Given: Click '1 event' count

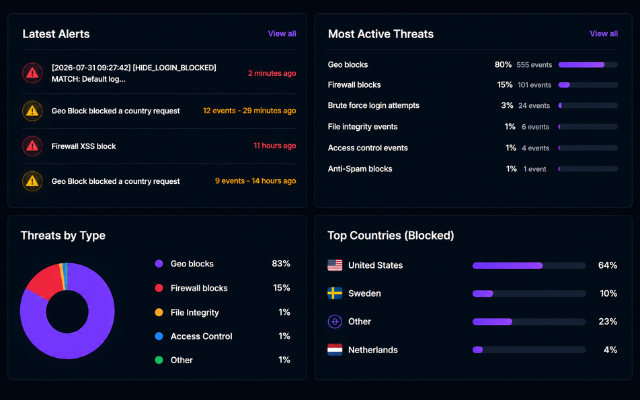Looking at the screenshot, I should tap(535, 169).
